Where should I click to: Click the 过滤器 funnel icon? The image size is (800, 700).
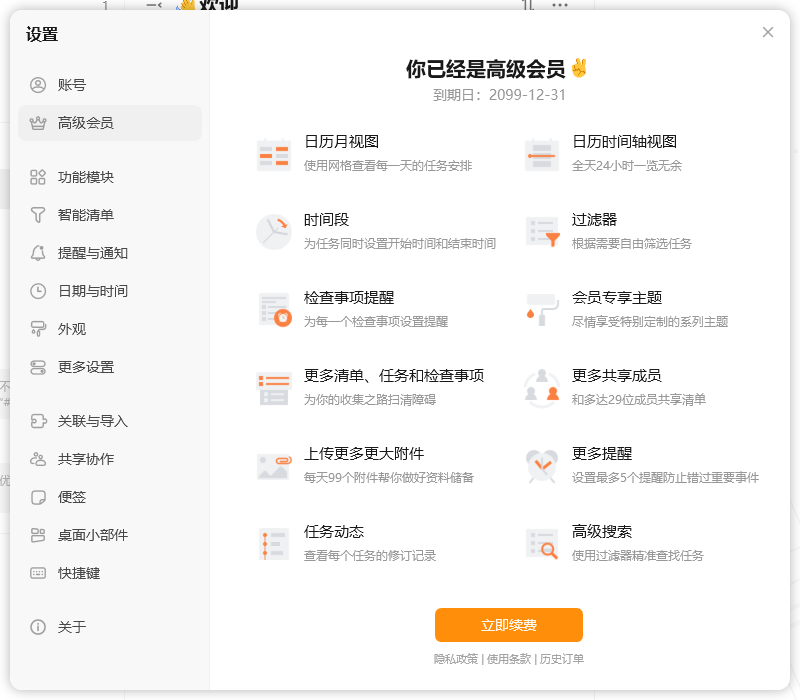pos(541,229)
